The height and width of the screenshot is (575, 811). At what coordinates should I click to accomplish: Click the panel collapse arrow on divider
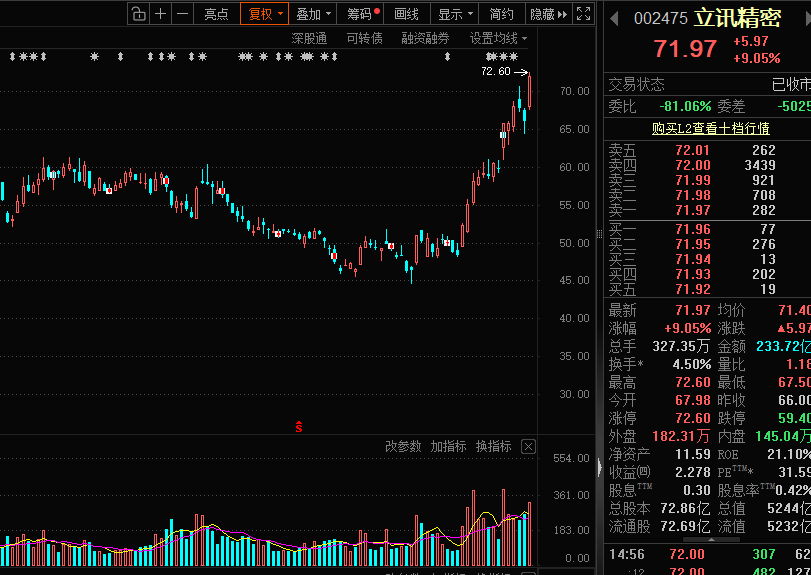599,467
